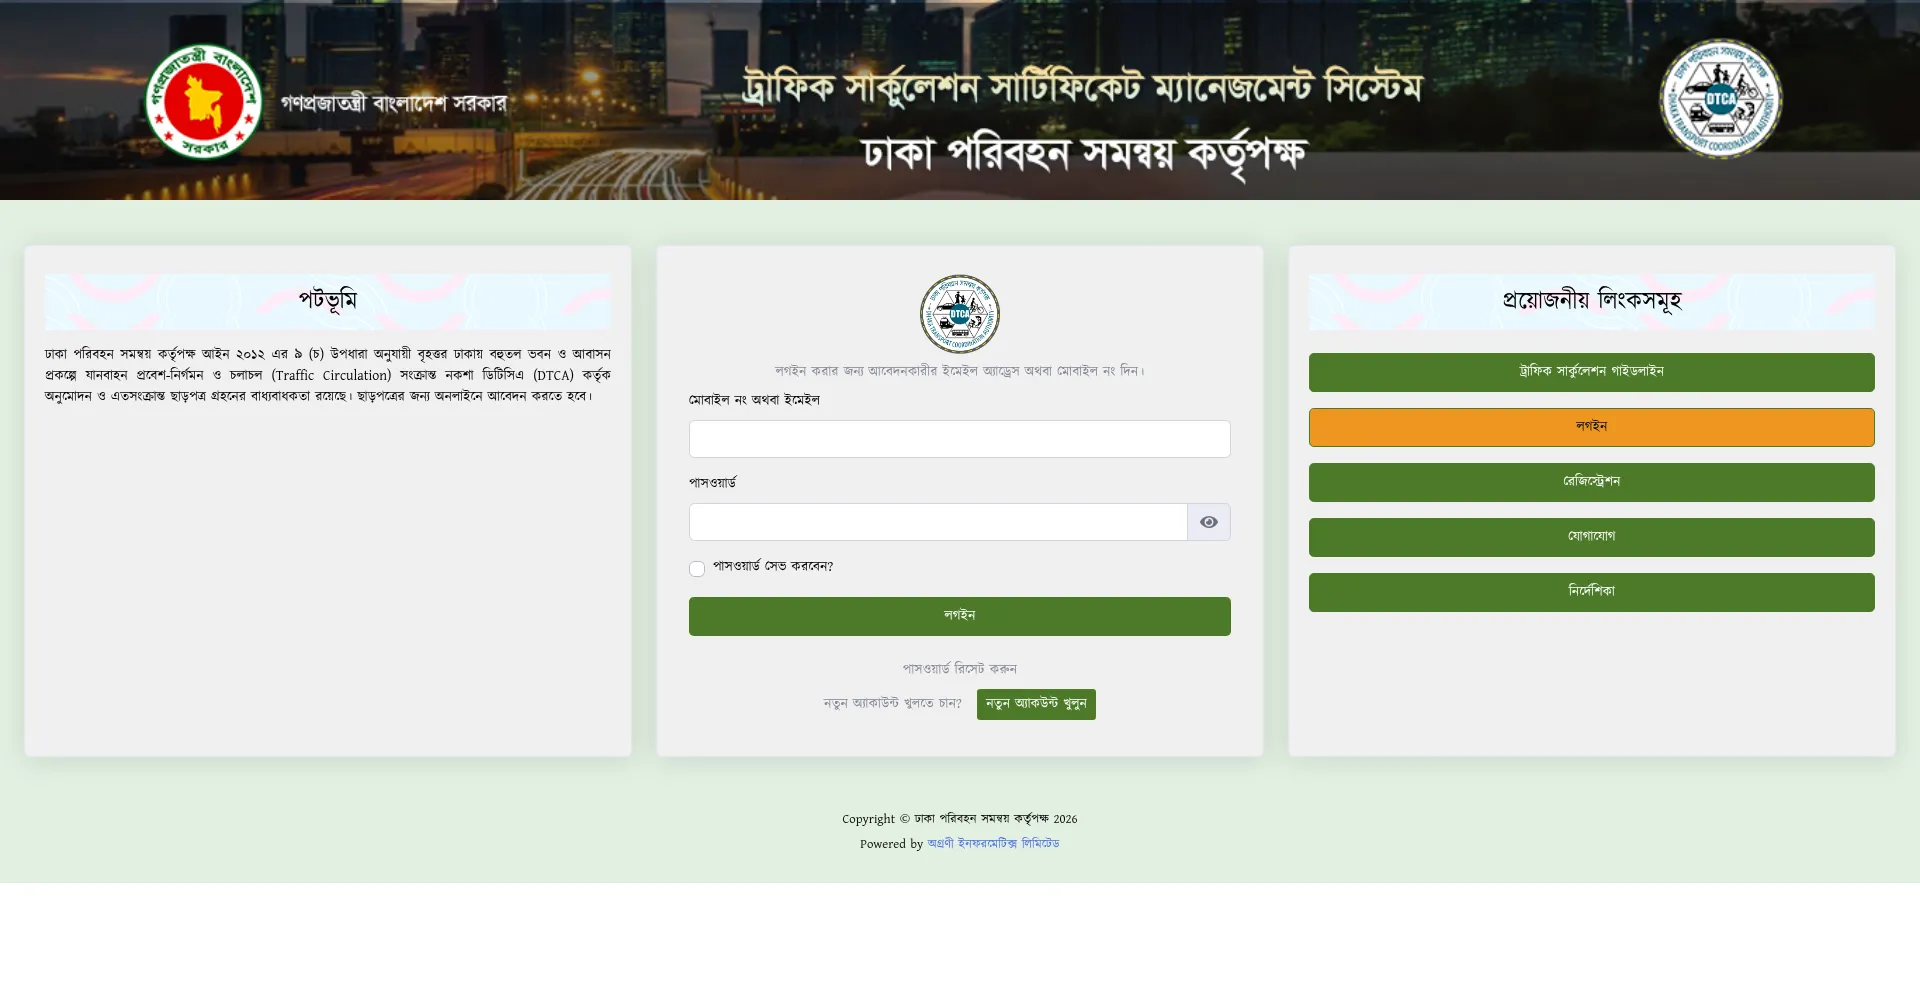Click the green লগইন submit button
The height and width of the screenshot is (993, 1920).
coord(960,616)
